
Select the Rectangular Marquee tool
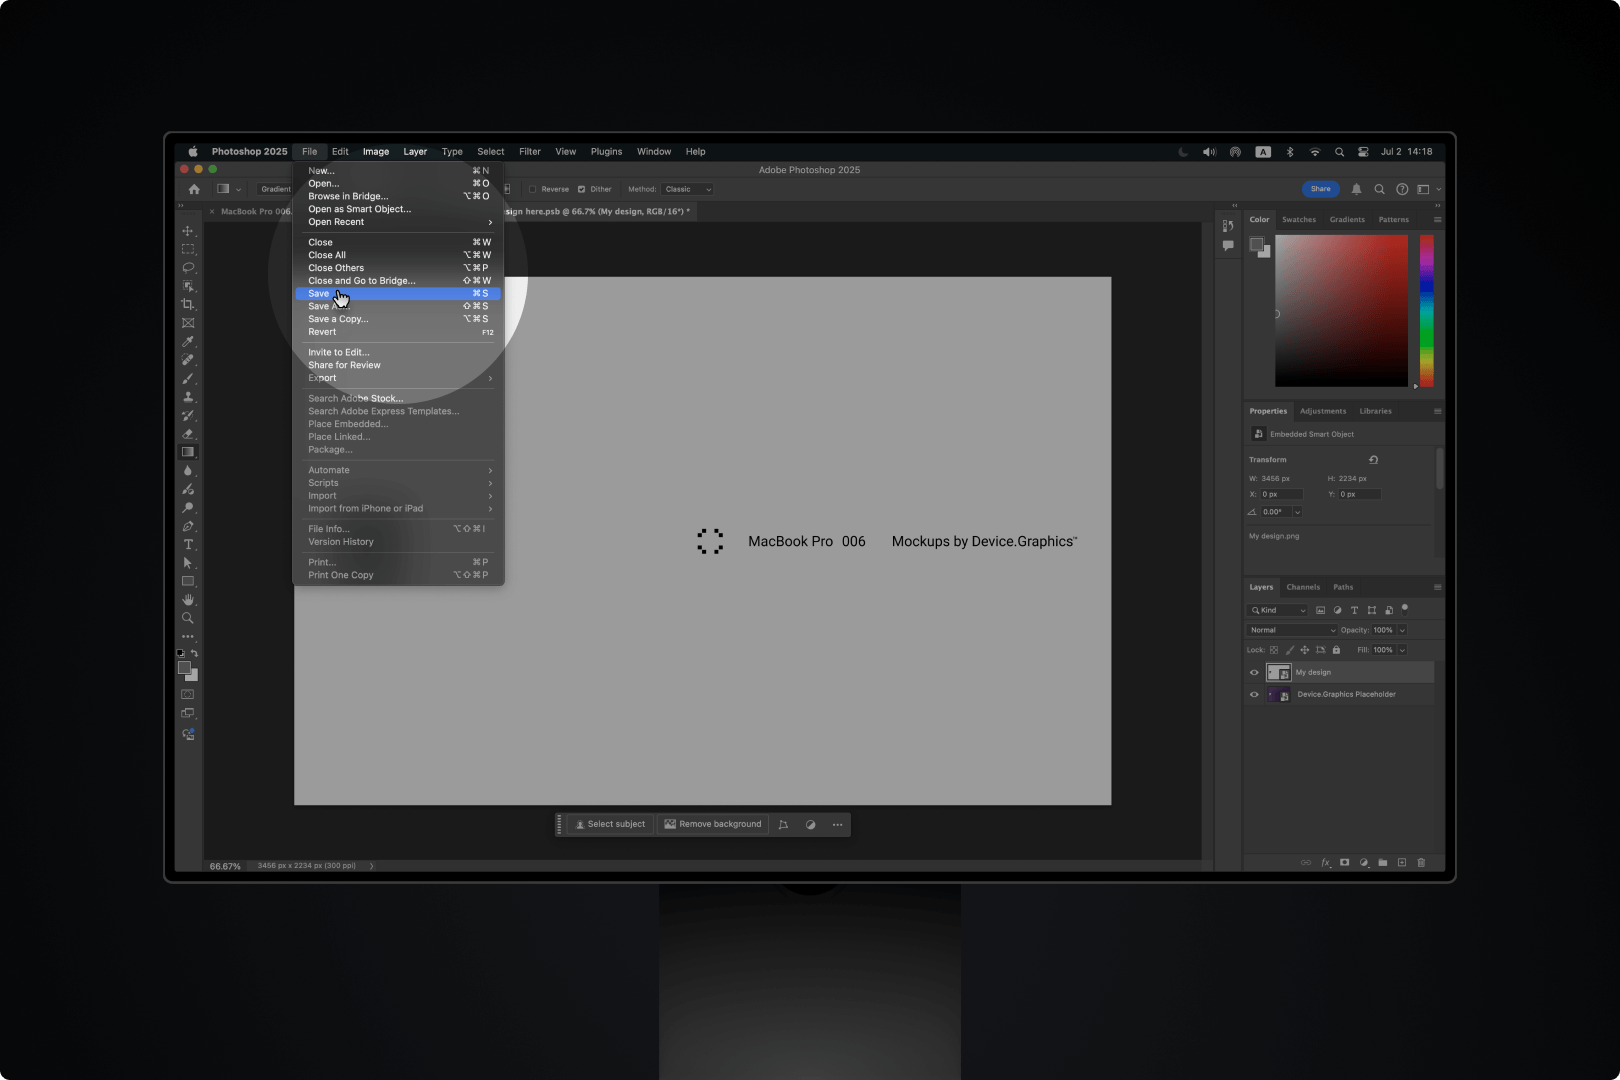[x=188, y=249]
